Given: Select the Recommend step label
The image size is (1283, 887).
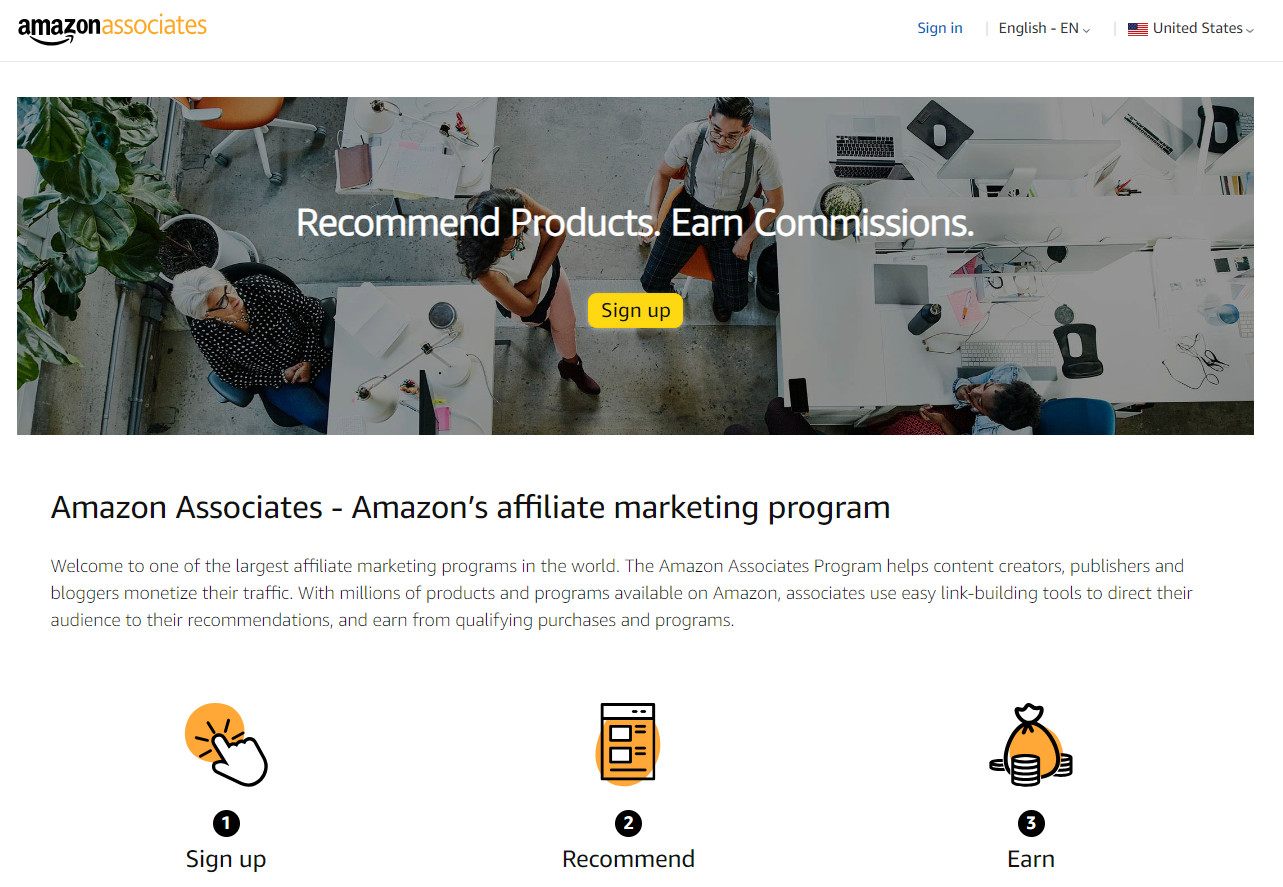Looking at the screenshot, I should point(628,859).
